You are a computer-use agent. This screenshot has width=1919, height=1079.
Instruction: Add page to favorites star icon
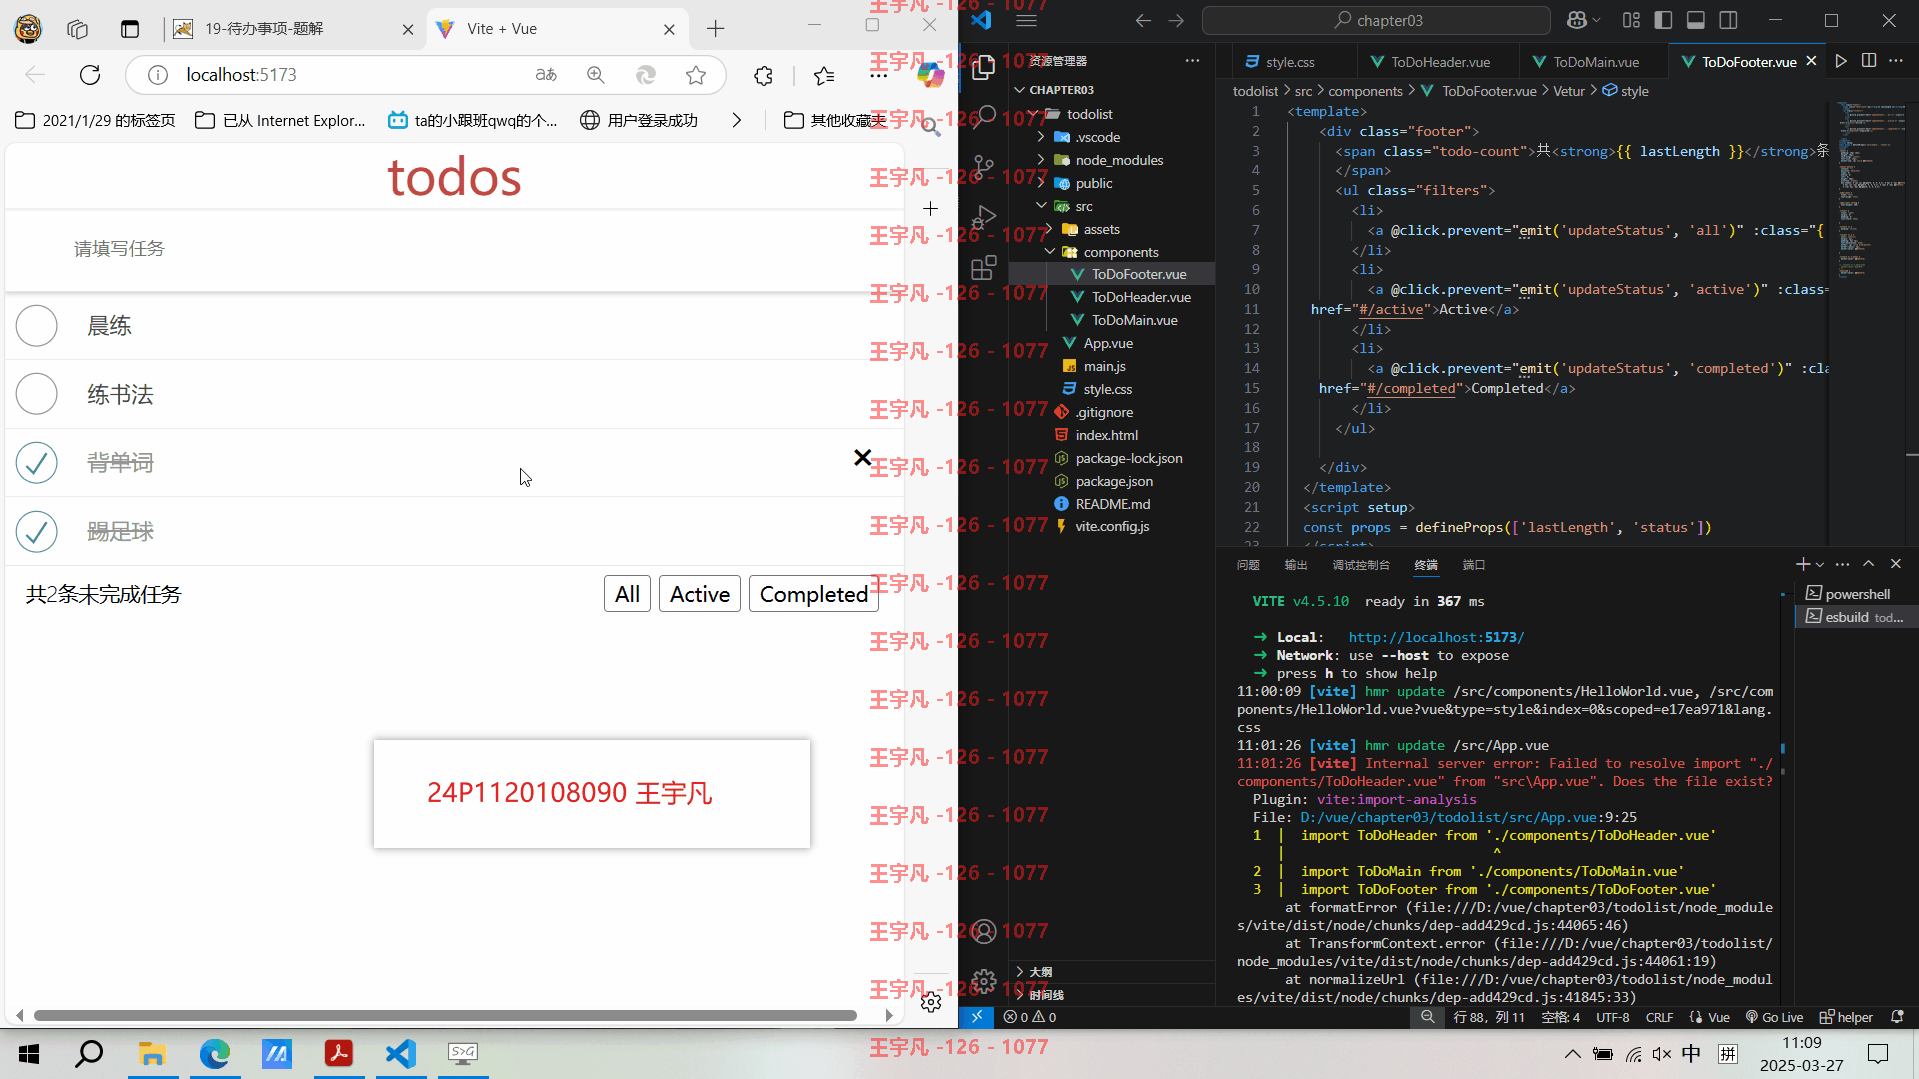point(696,75)
